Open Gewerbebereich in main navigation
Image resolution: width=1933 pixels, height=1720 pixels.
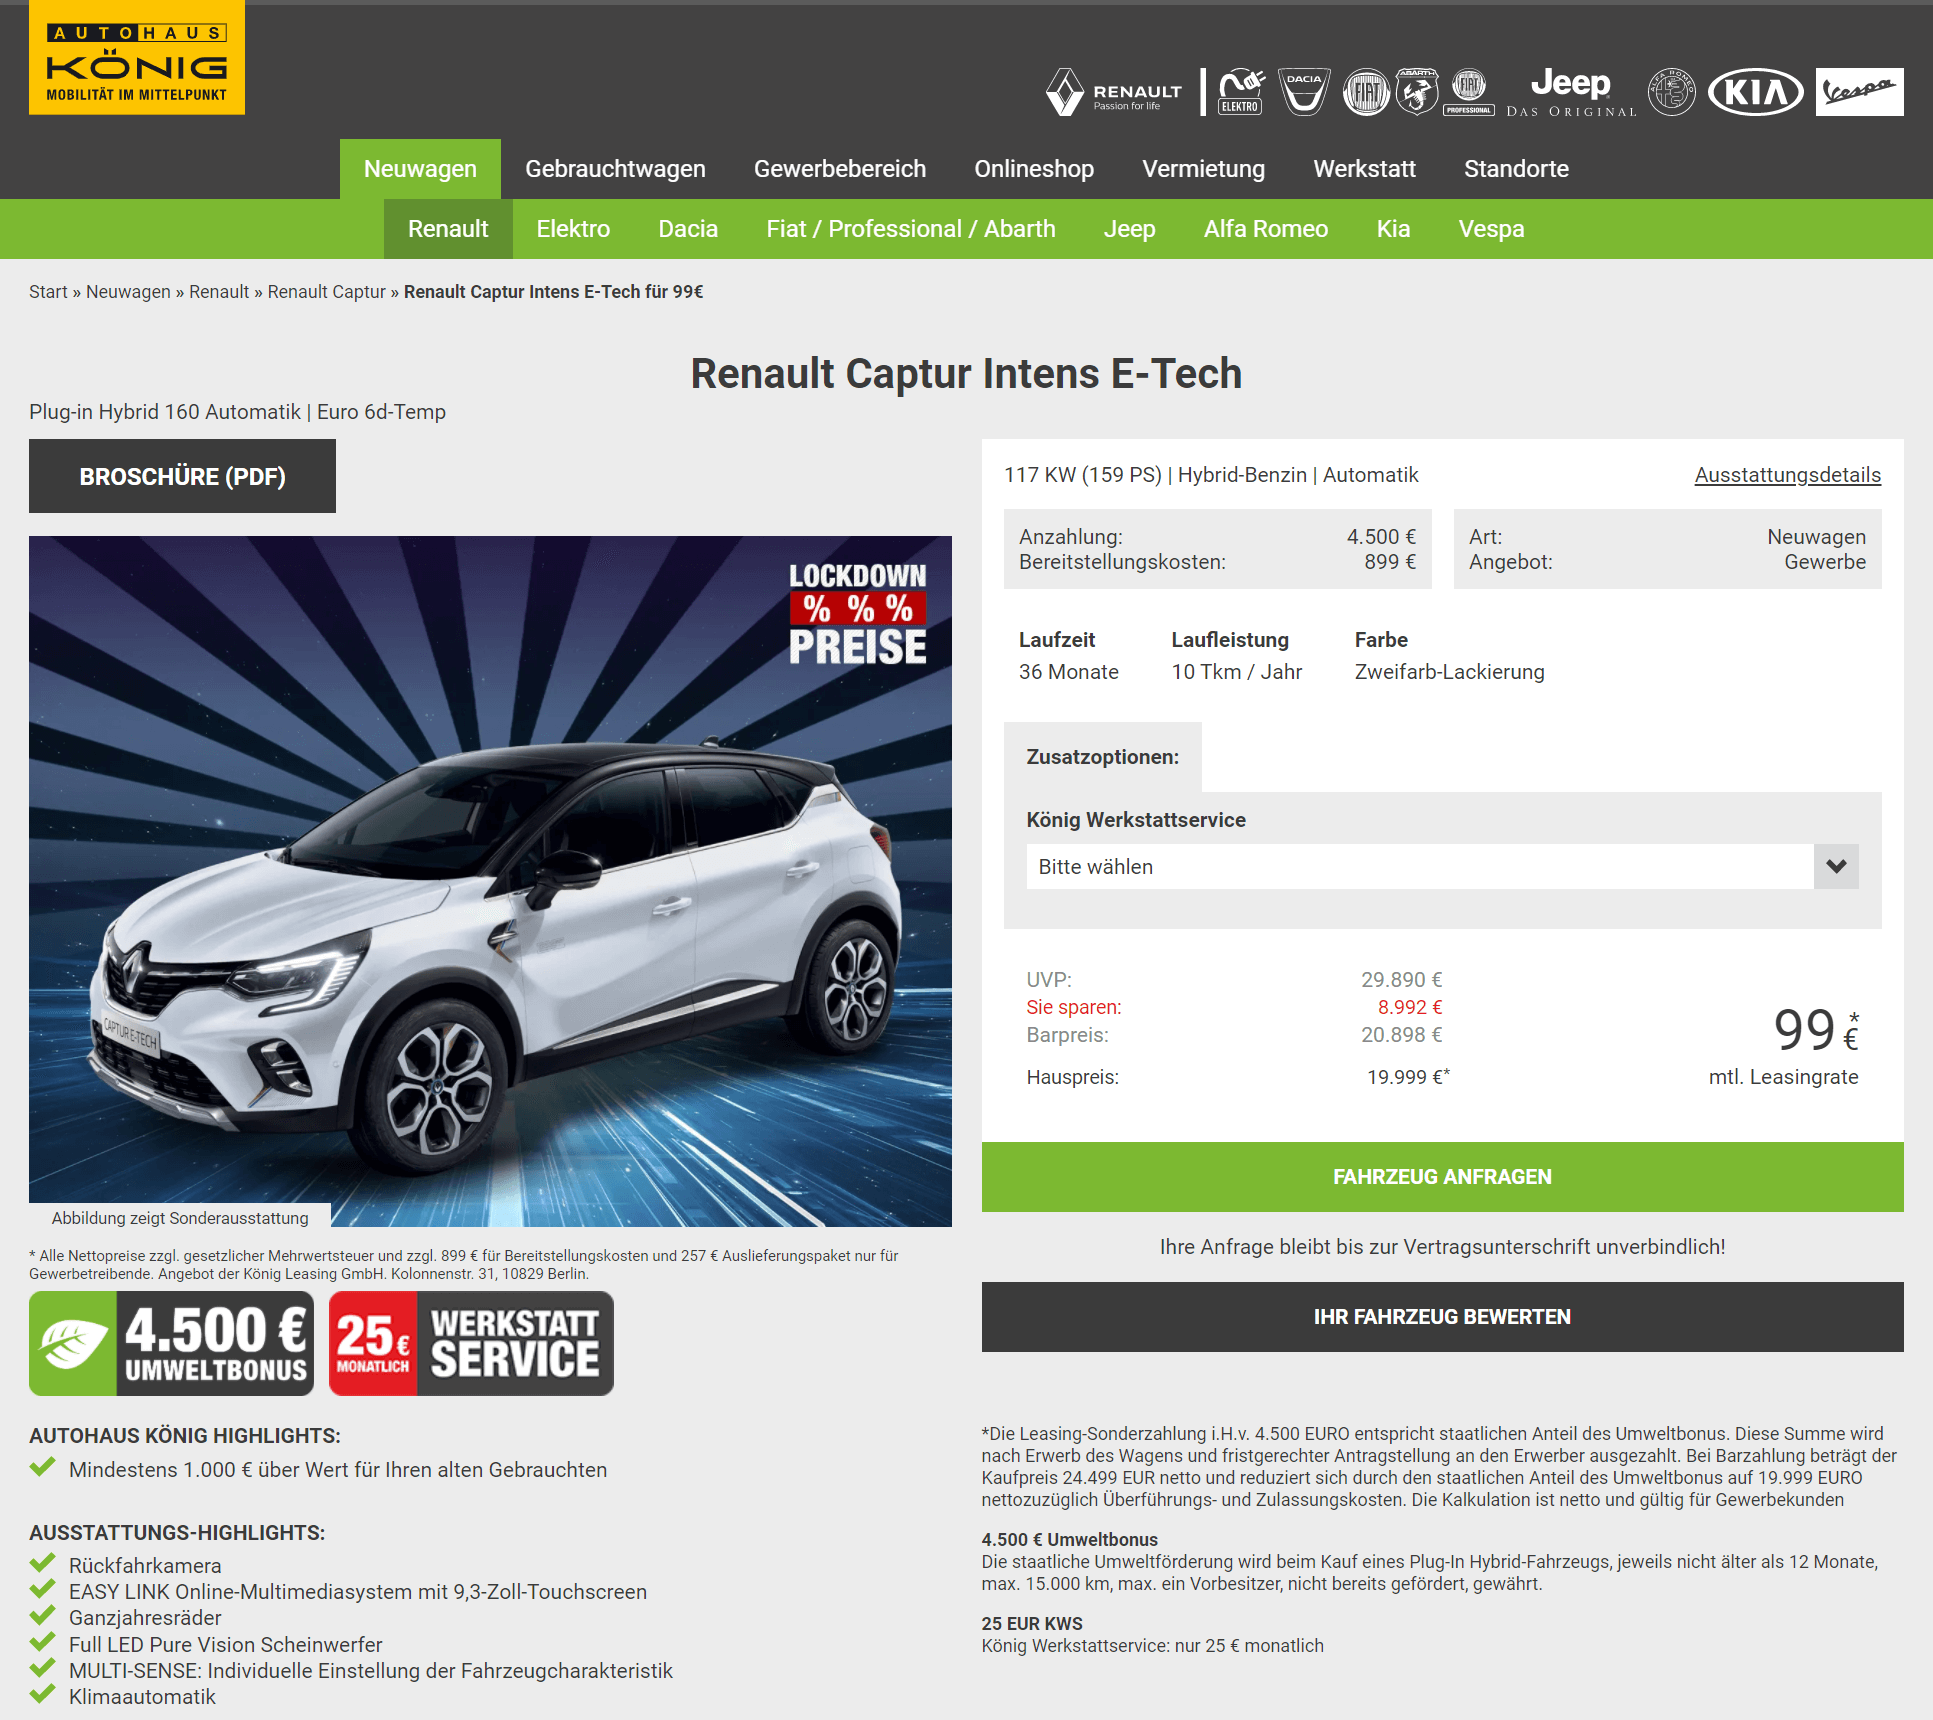pos(840,169)
